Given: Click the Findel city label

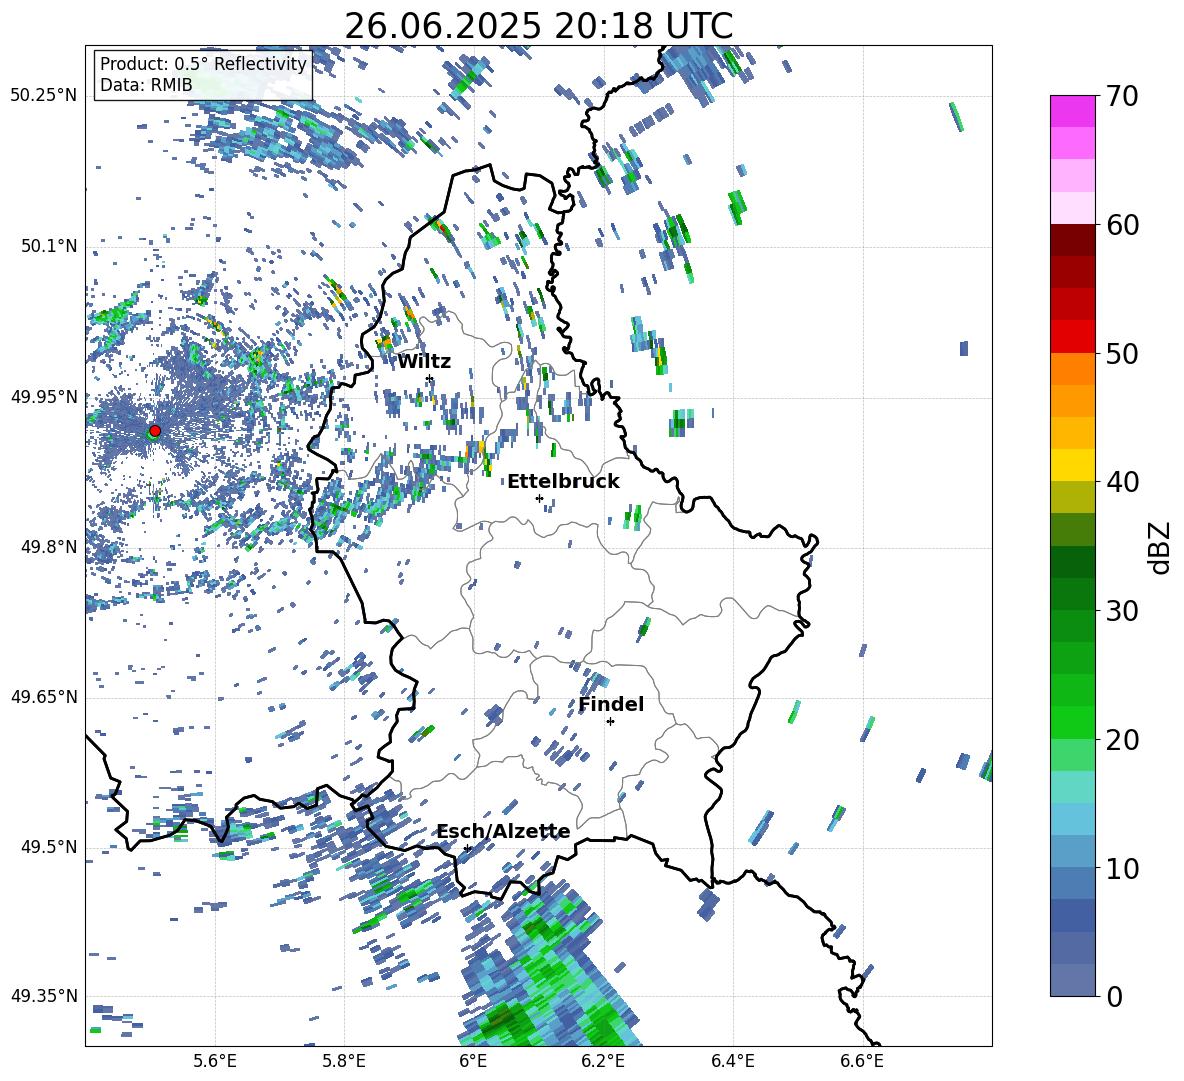Looking at the screenshot, I should point(612,704).
